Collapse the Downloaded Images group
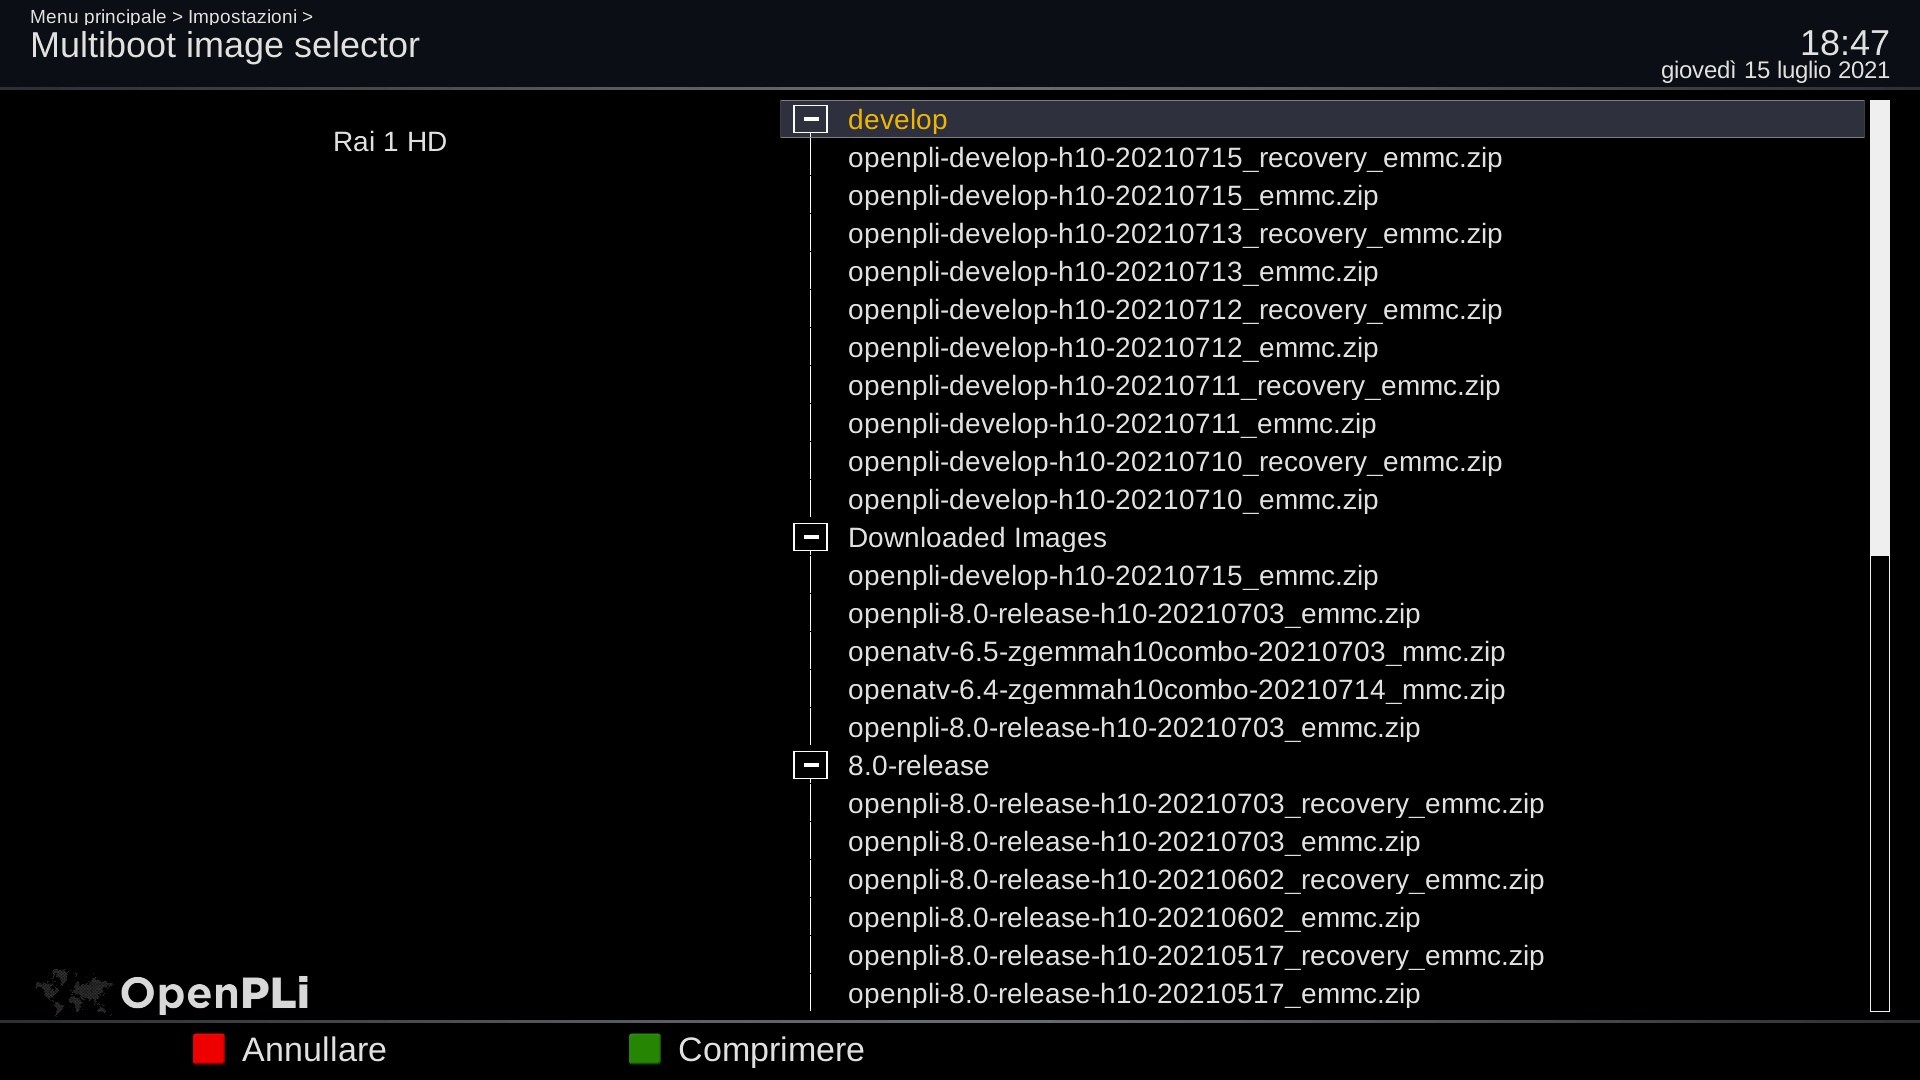Viewport: 1920px width, 1080px height. 810,537
